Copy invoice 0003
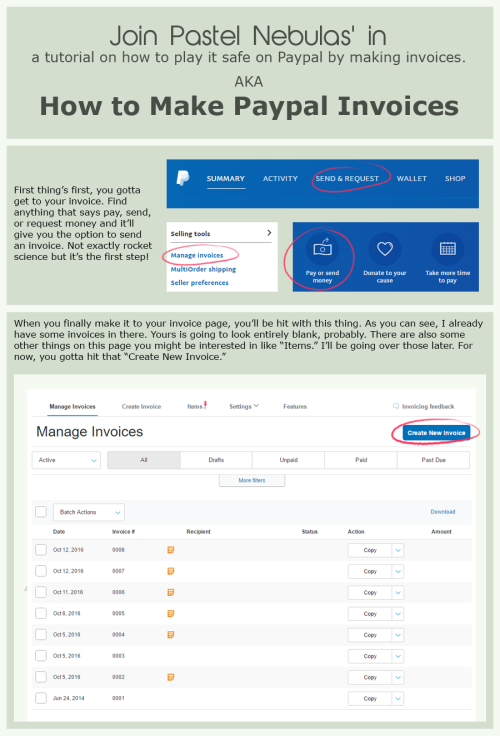This screenshot has height=736, width=500. (370, 656)
